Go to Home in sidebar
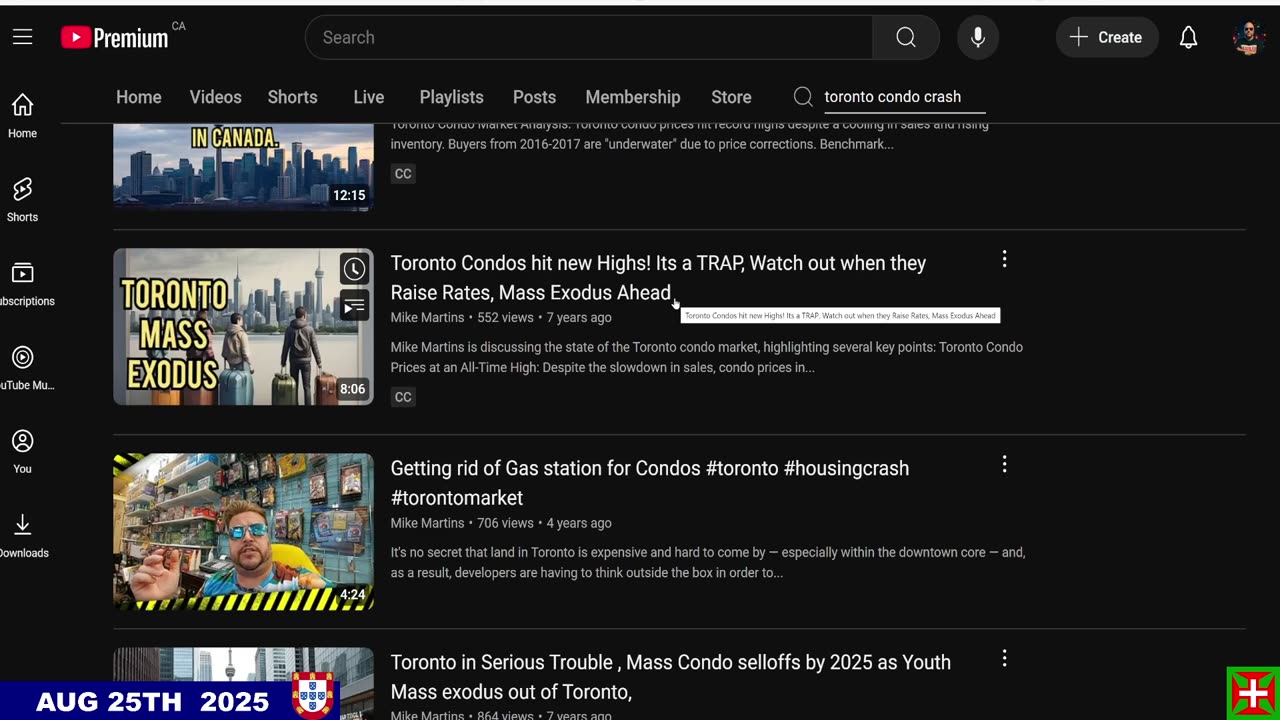This screenshot has height=720, width=1280. (22, 116)
